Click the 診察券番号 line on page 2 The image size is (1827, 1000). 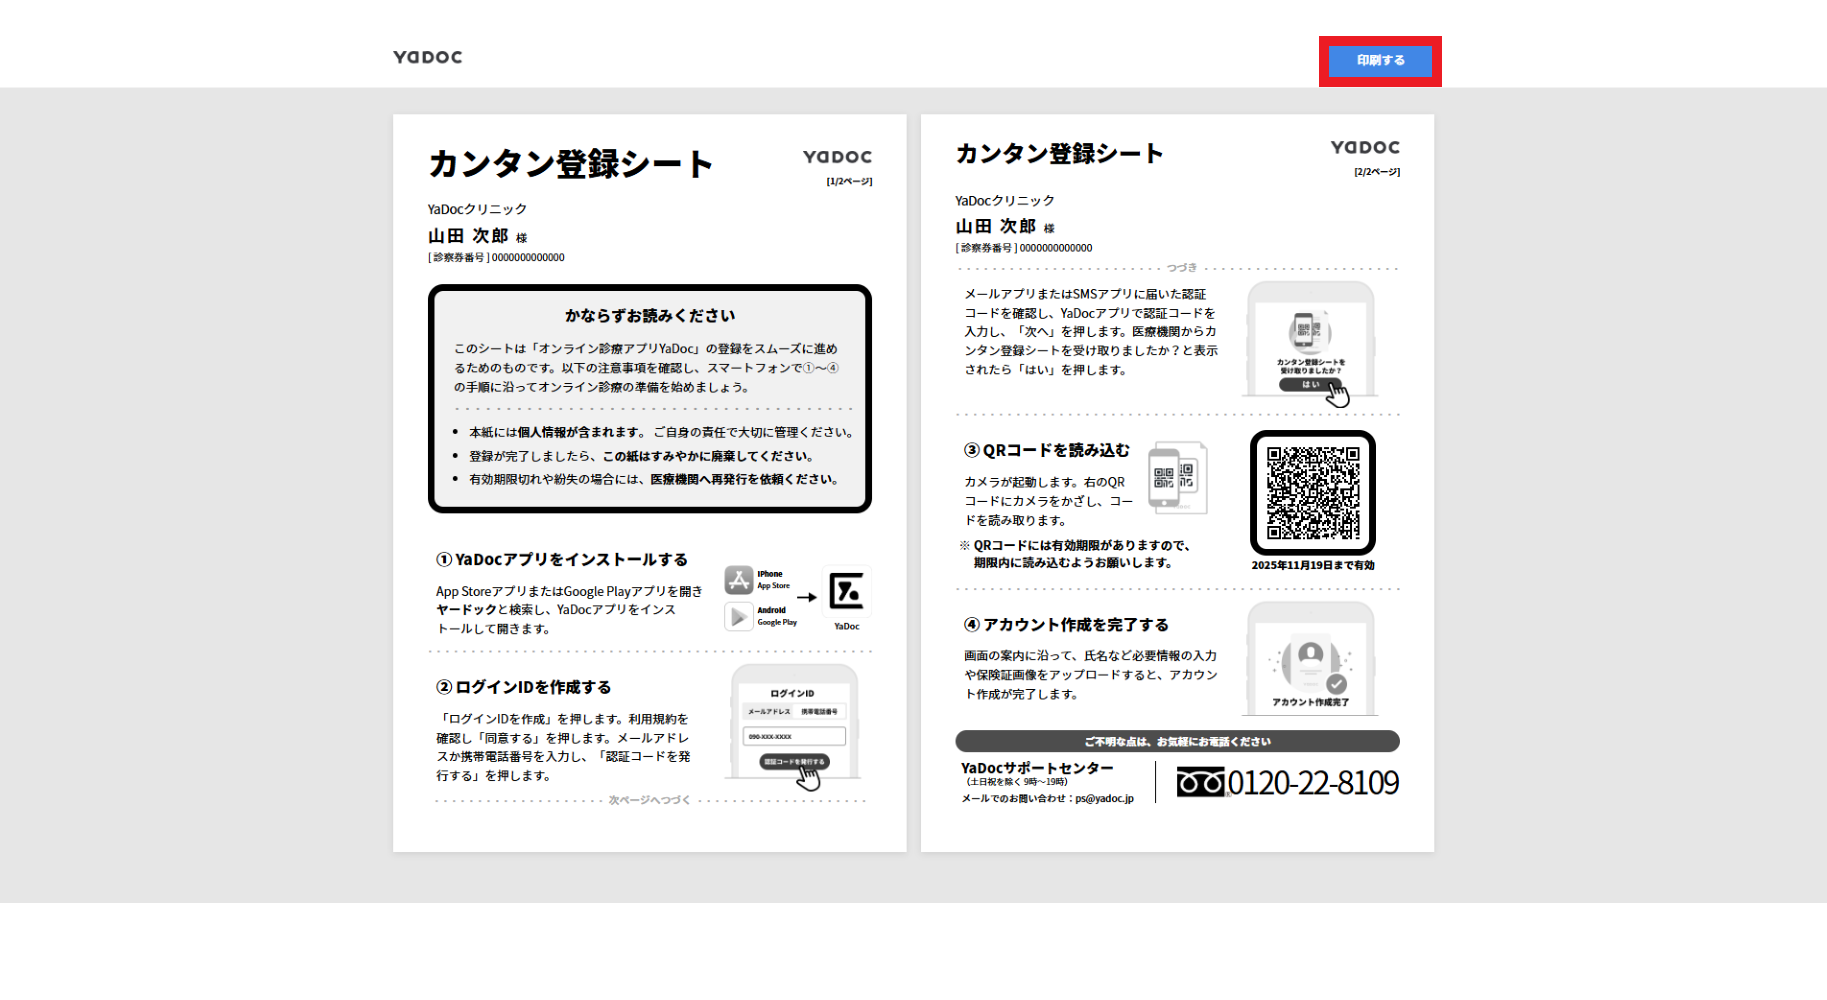coord(1024,248)
